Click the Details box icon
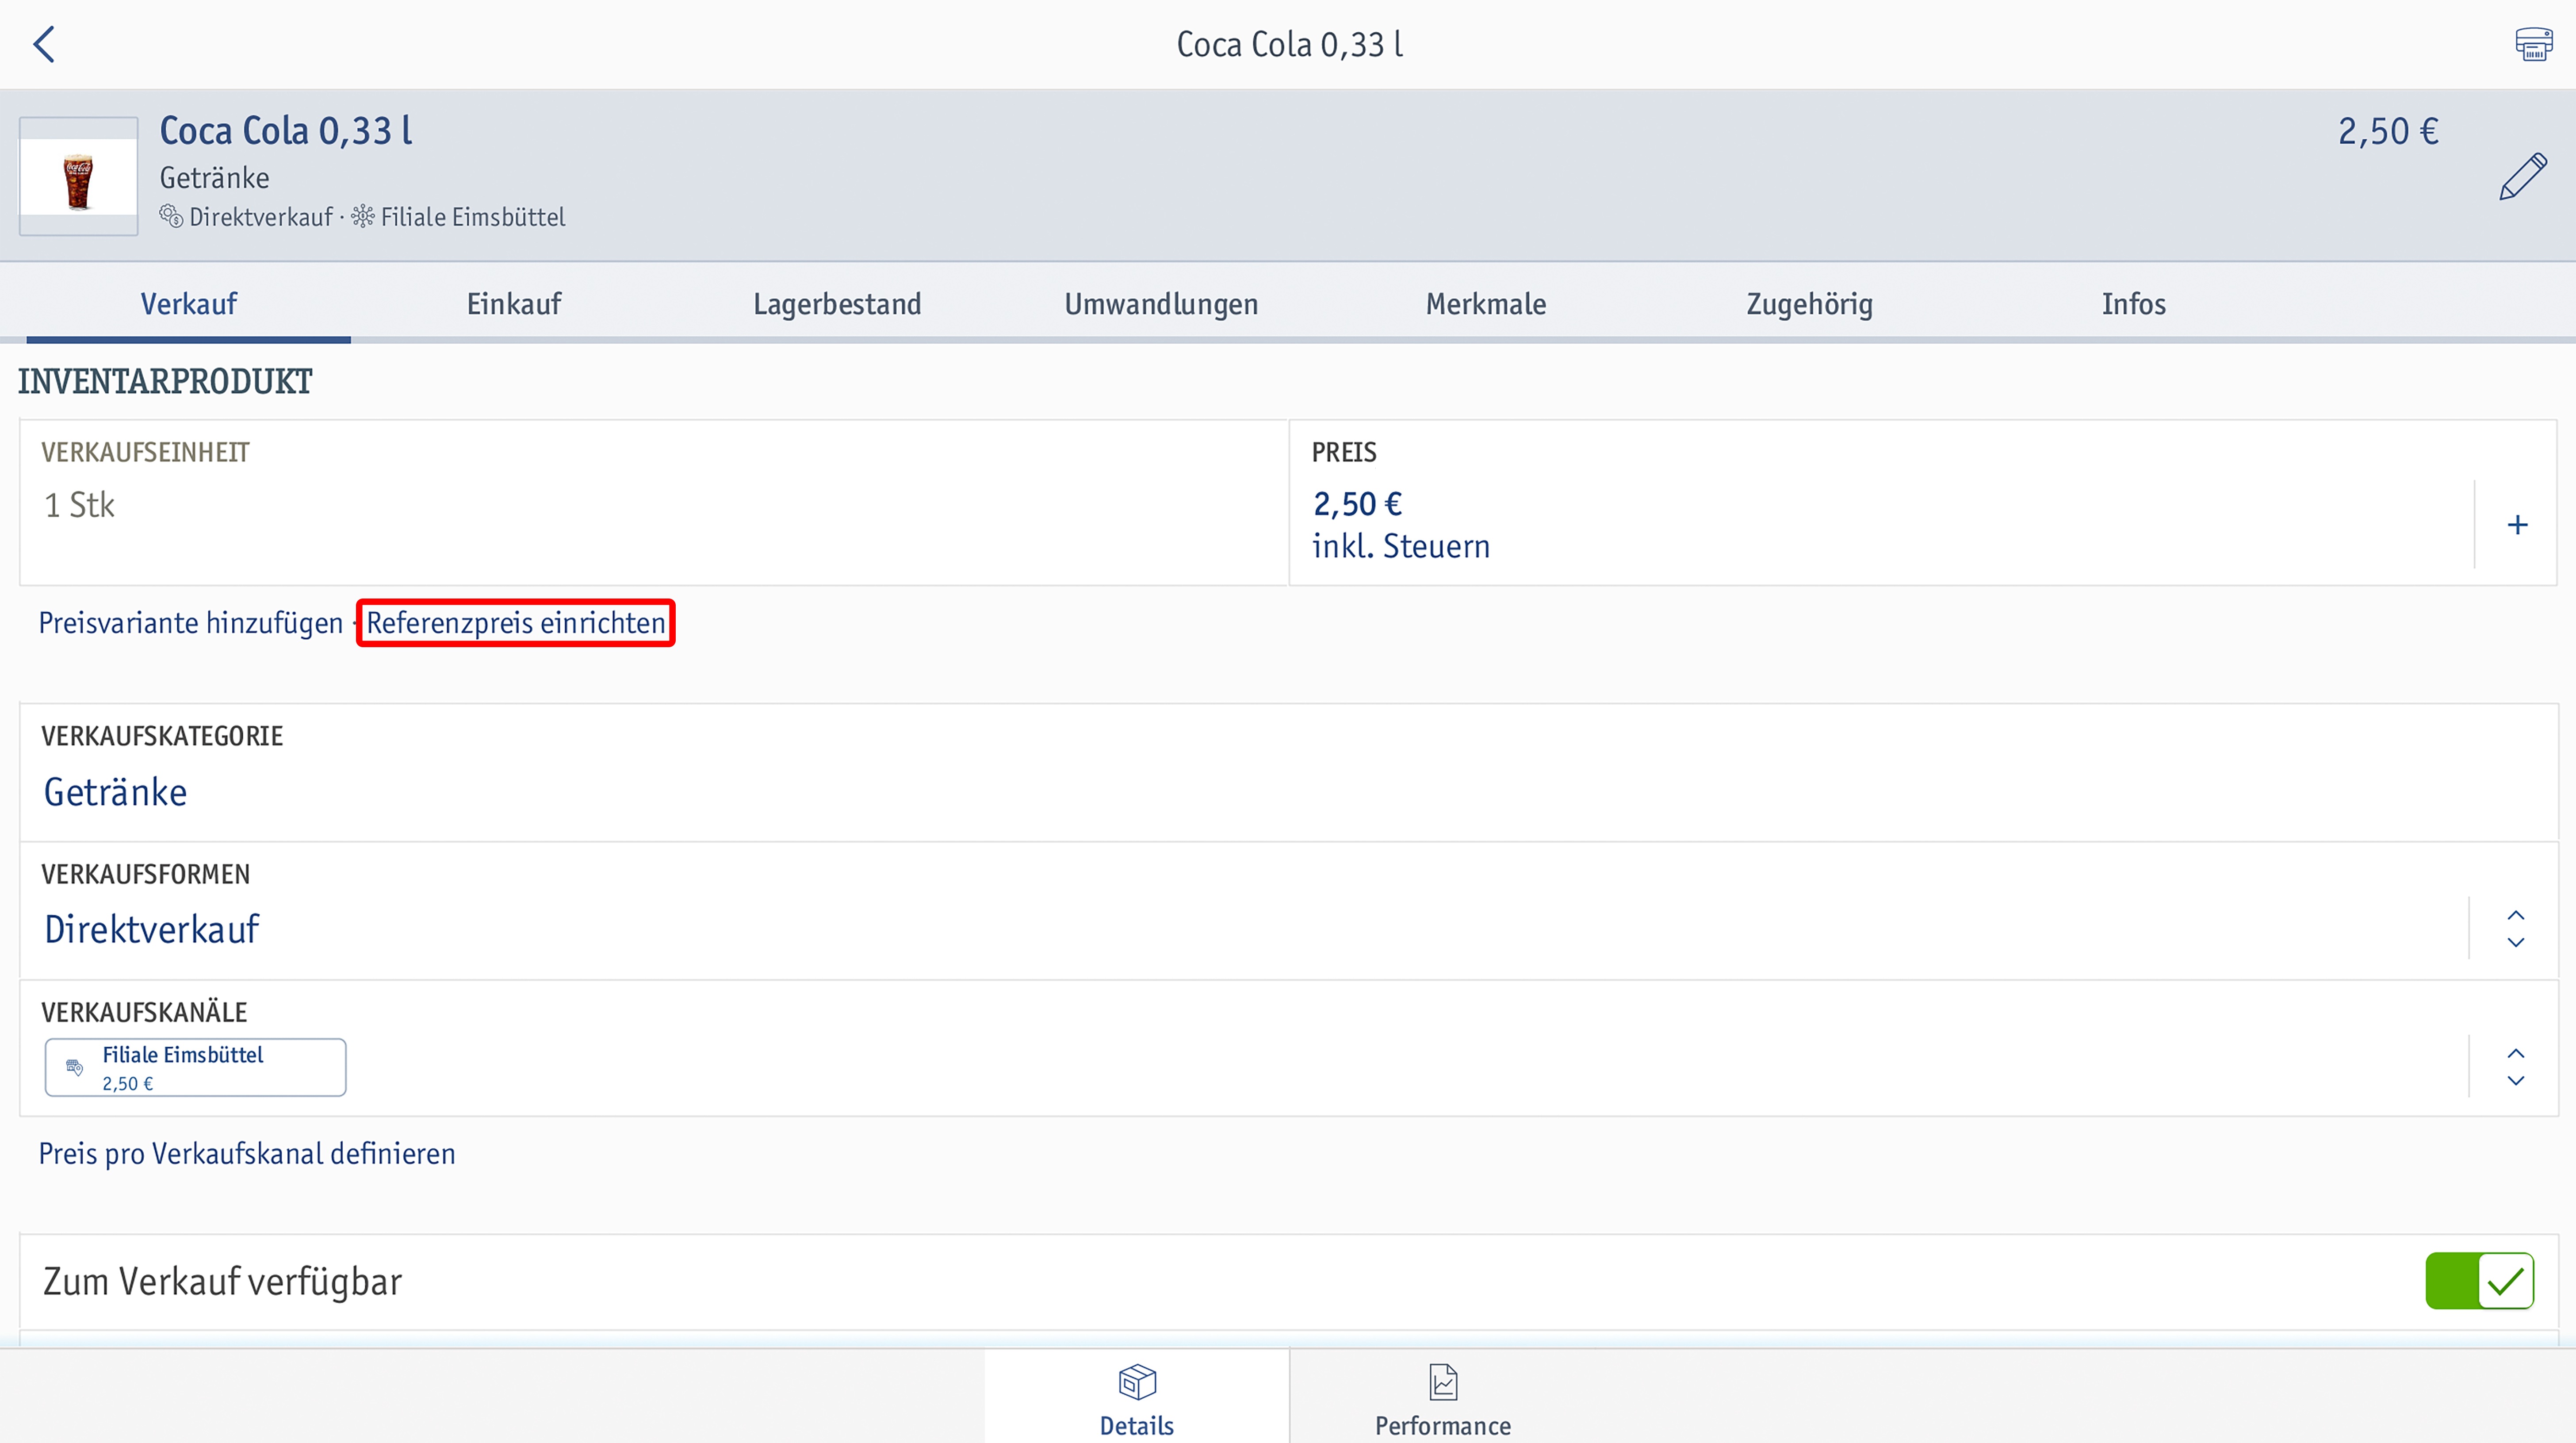2576x1443 pixels. [x=1137, y=1382]
